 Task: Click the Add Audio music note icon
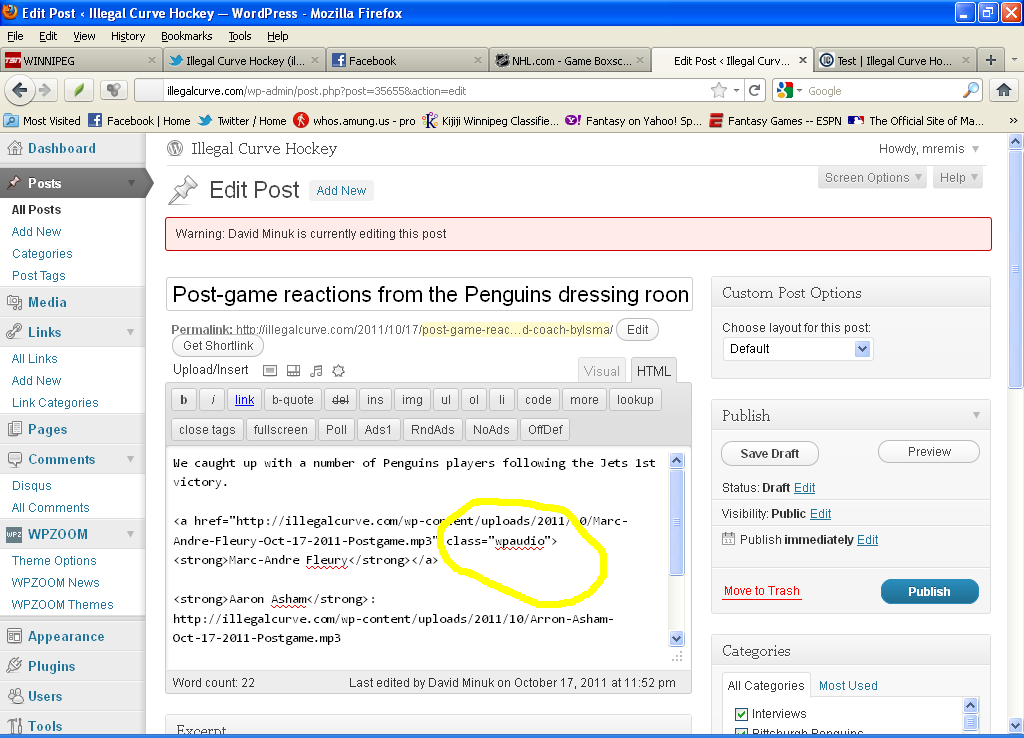coord(316,371)
